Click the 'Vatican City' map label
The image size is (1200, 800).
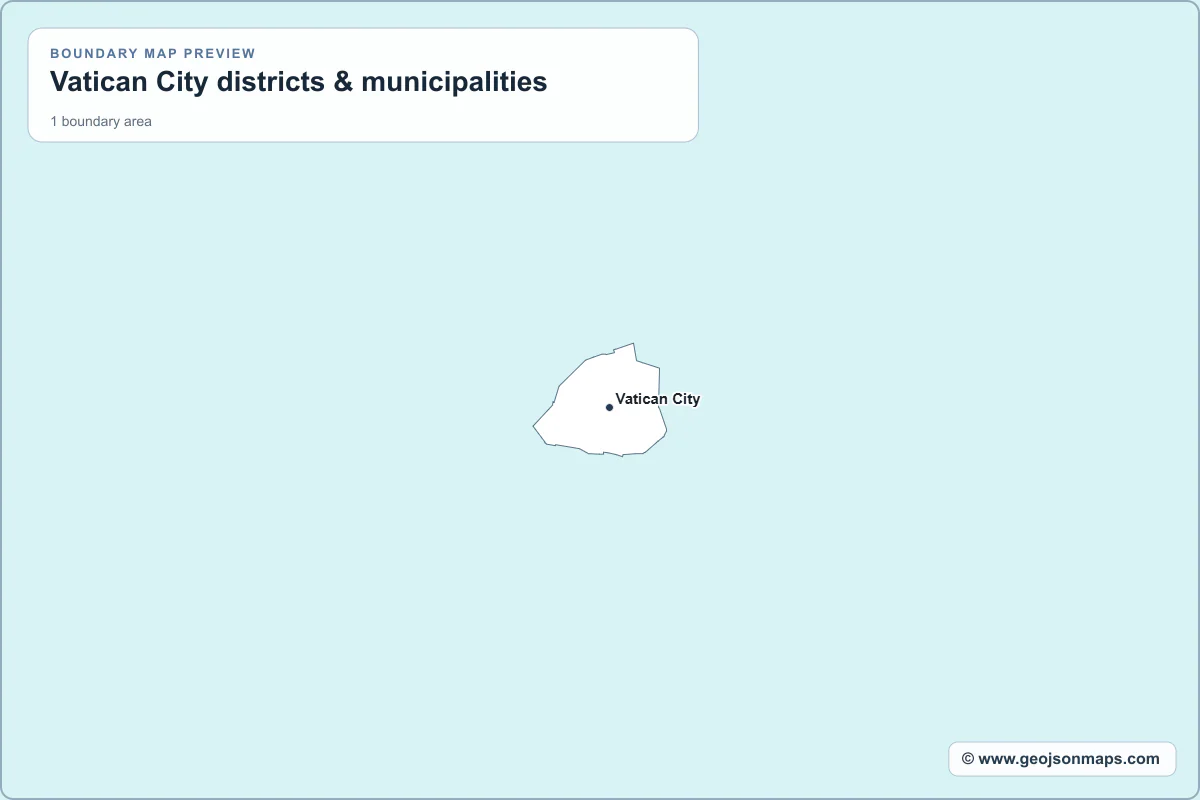[658, 399]
